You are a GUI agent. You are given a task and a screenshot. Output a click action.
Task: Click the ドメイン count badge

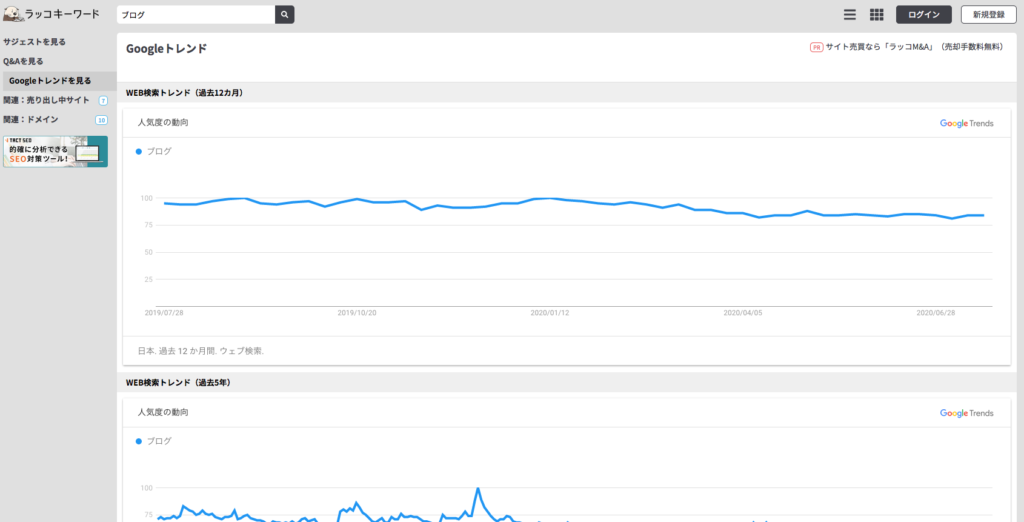[x=101, y=120]
